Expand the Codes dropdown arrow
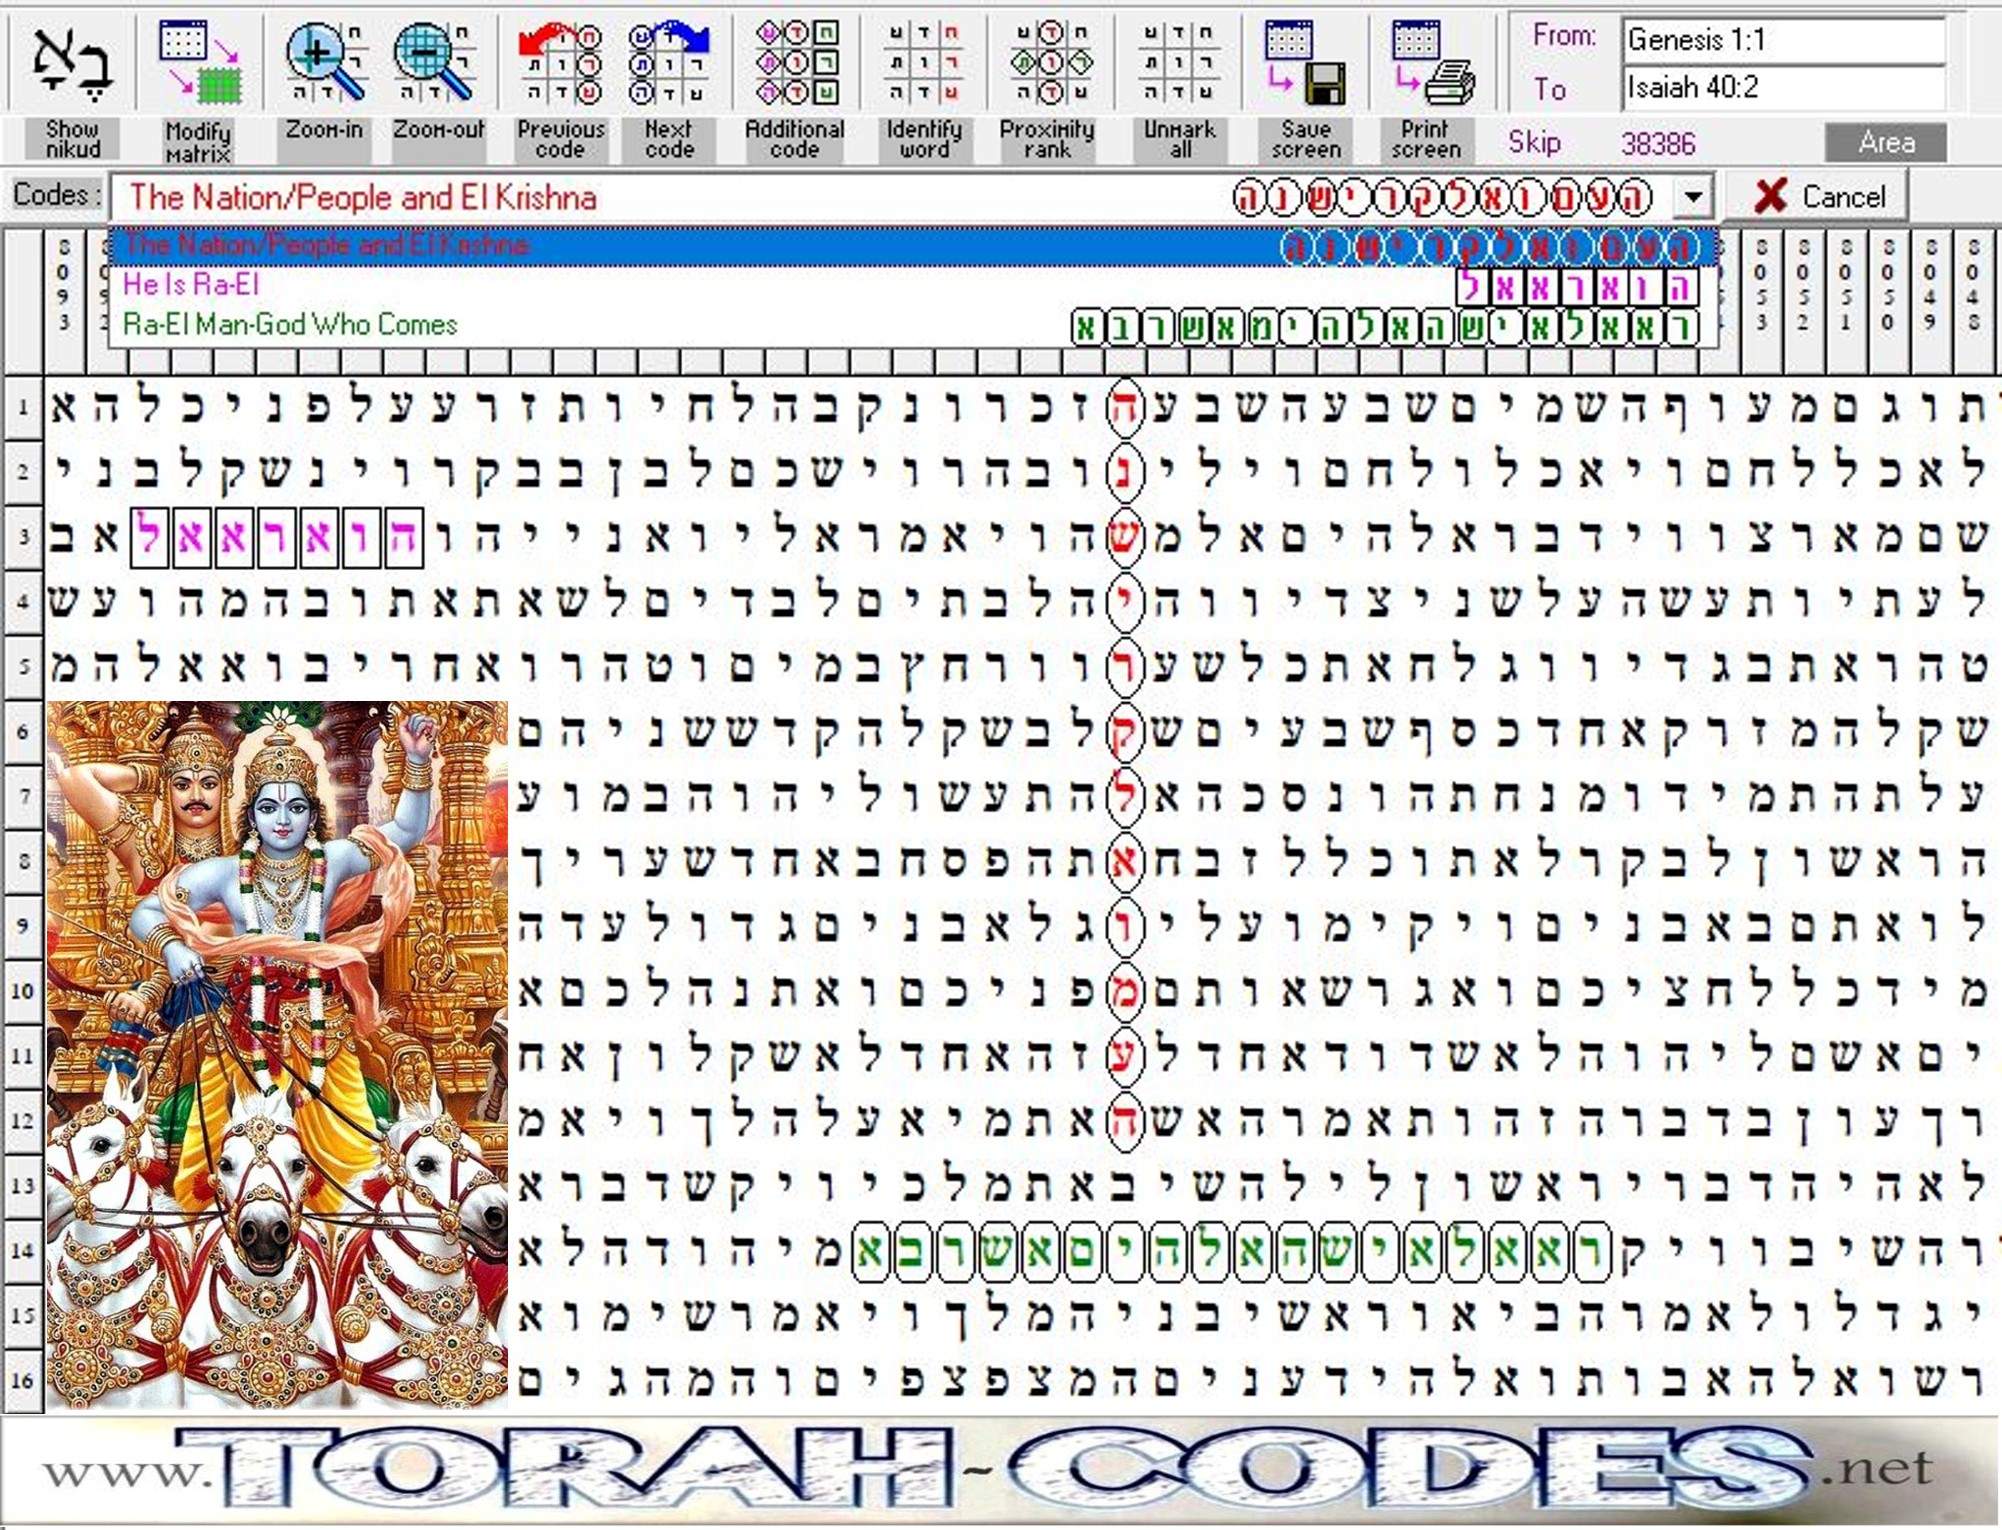The height and width of the screenshot is (1530, 2002). tap(1693, 197)
